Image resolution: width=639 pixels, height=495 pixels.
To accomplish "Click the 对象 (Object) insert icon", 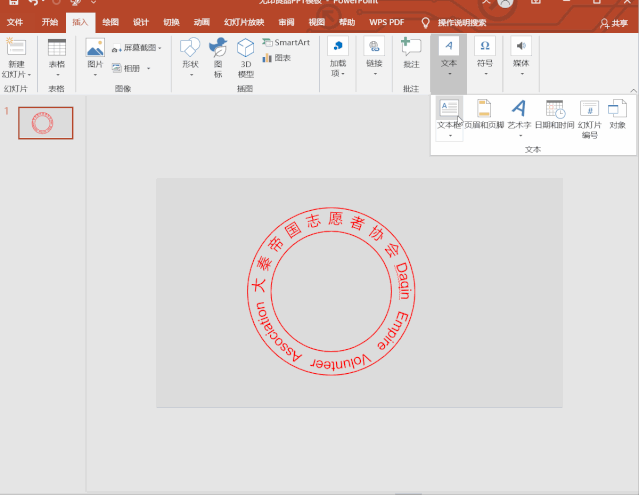I will click(618, 109).
